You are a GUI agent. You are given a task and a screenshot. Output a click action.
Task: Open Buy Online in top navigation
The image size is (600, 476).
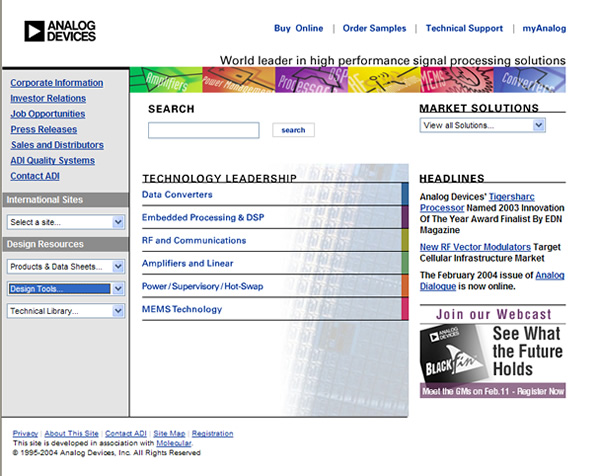(x=298, y=28)
